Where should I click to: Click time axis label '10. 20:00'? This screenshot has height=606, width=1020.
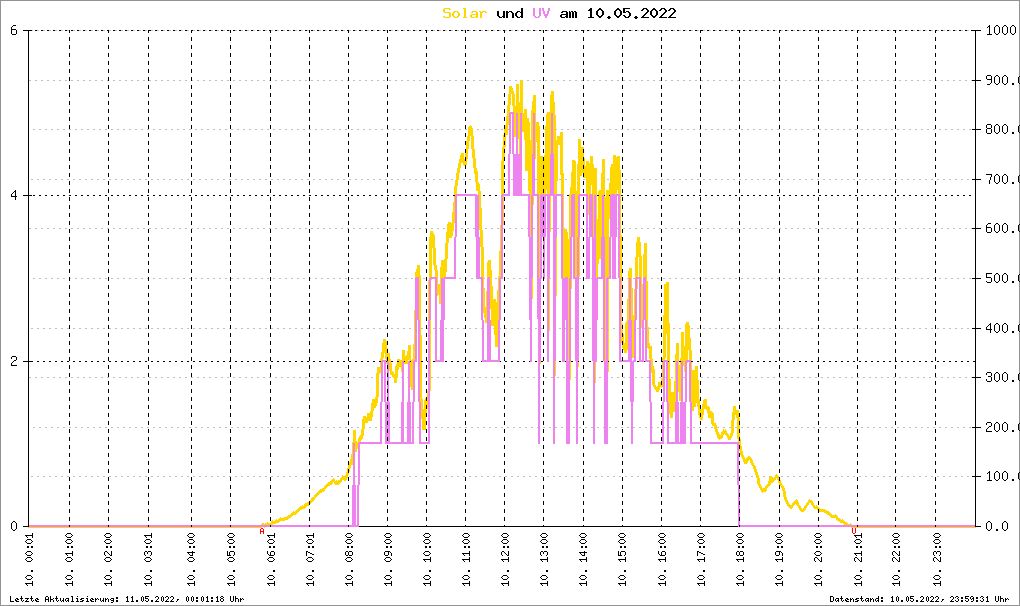818,559
